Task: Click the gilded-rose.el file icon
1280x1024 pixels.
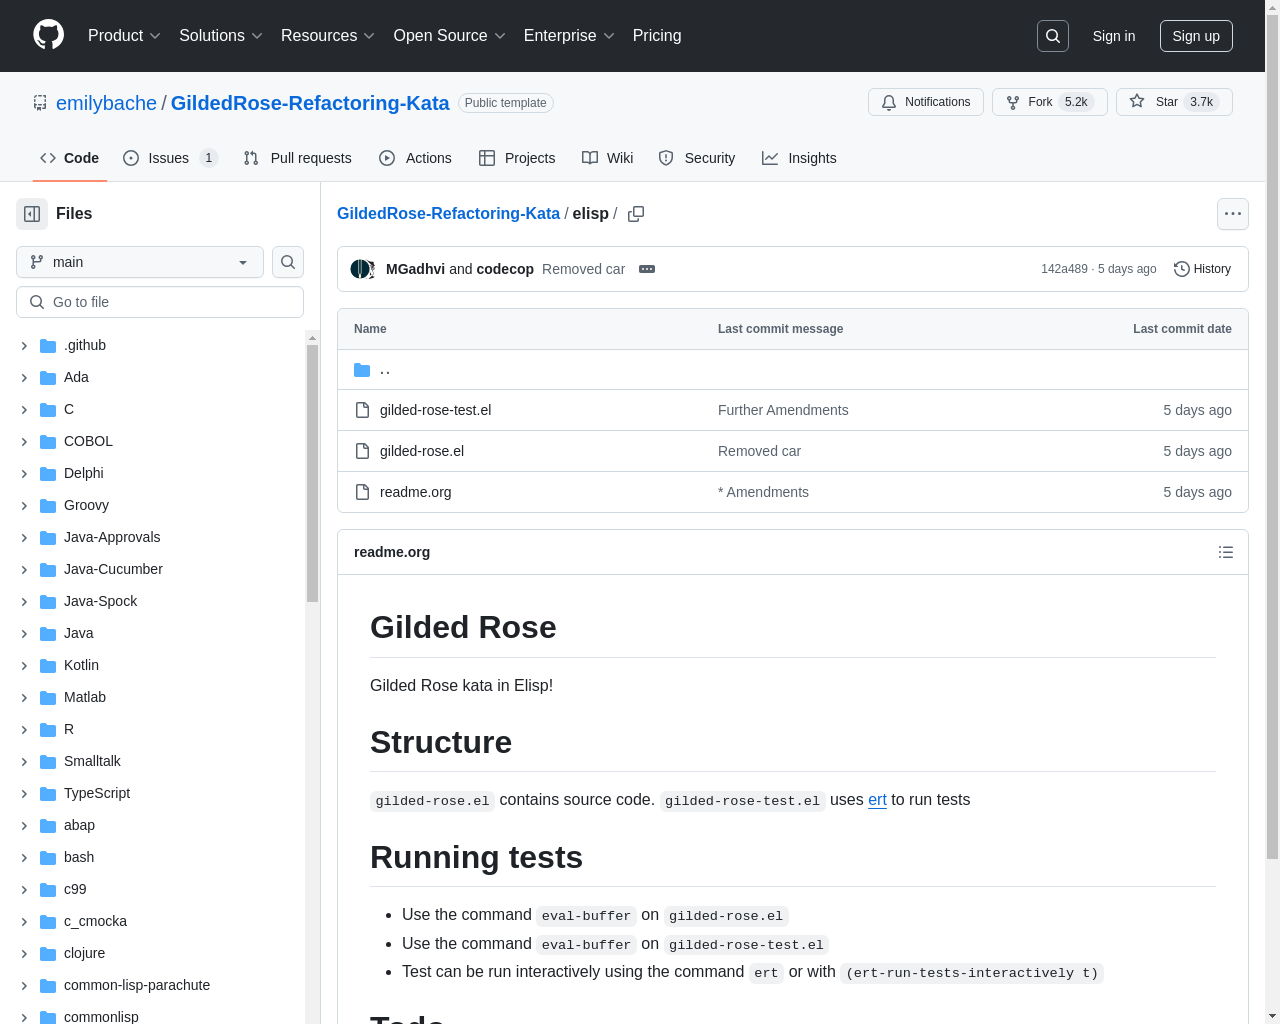Action: coord(363,451)
